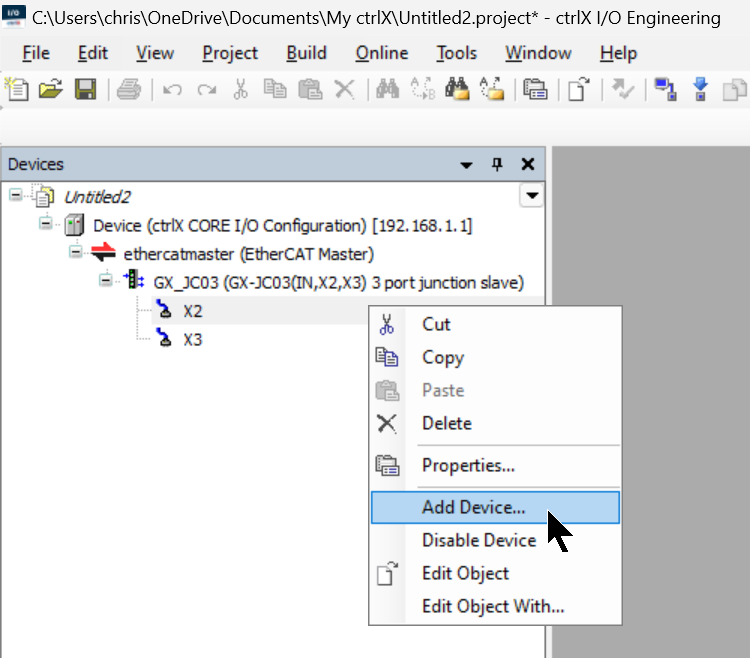The width and height of the screenshot is (750, 658).
Task: Click the Replace in Project toolbar icon
Action: (492, 89)
